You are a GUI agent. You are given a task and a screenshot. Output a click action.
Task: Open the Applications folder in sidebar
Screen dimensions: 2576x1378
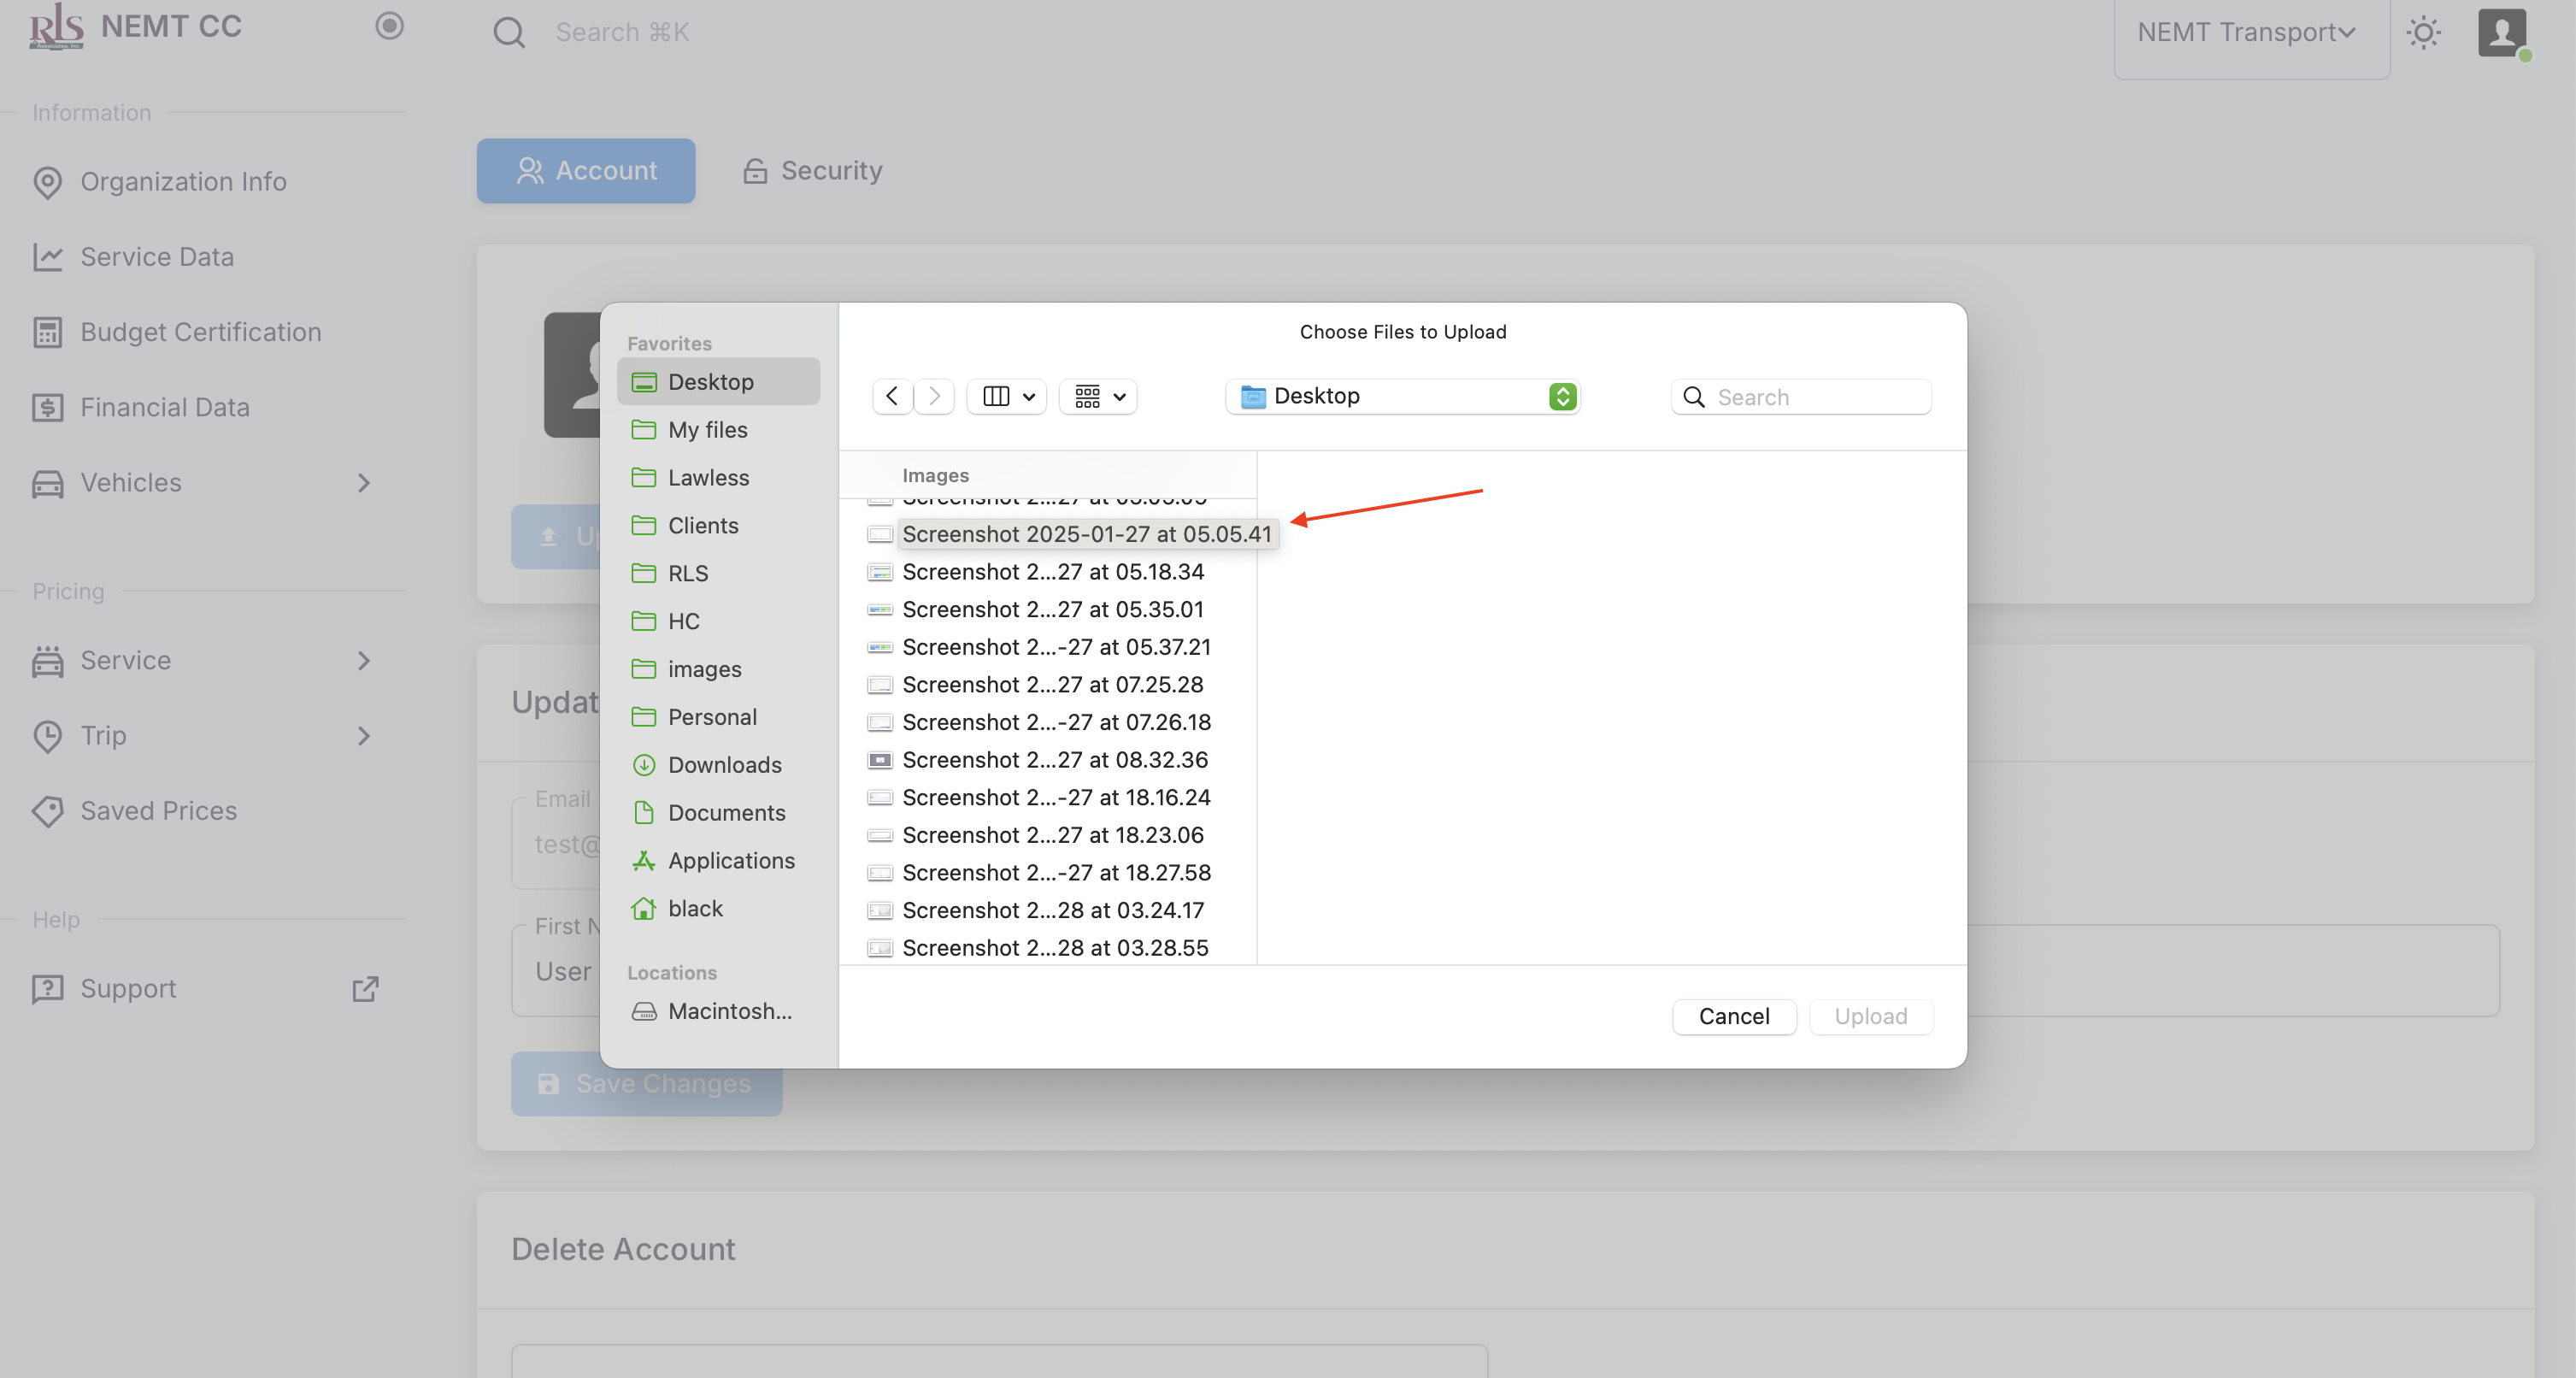(731, 861)
